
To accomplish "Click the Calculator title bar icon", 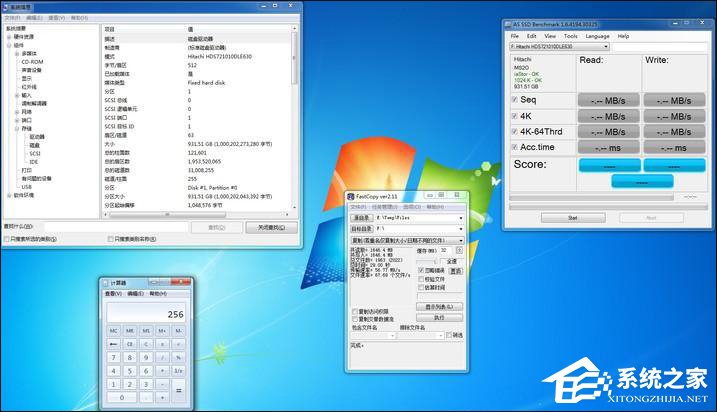I will click(106, 283).
